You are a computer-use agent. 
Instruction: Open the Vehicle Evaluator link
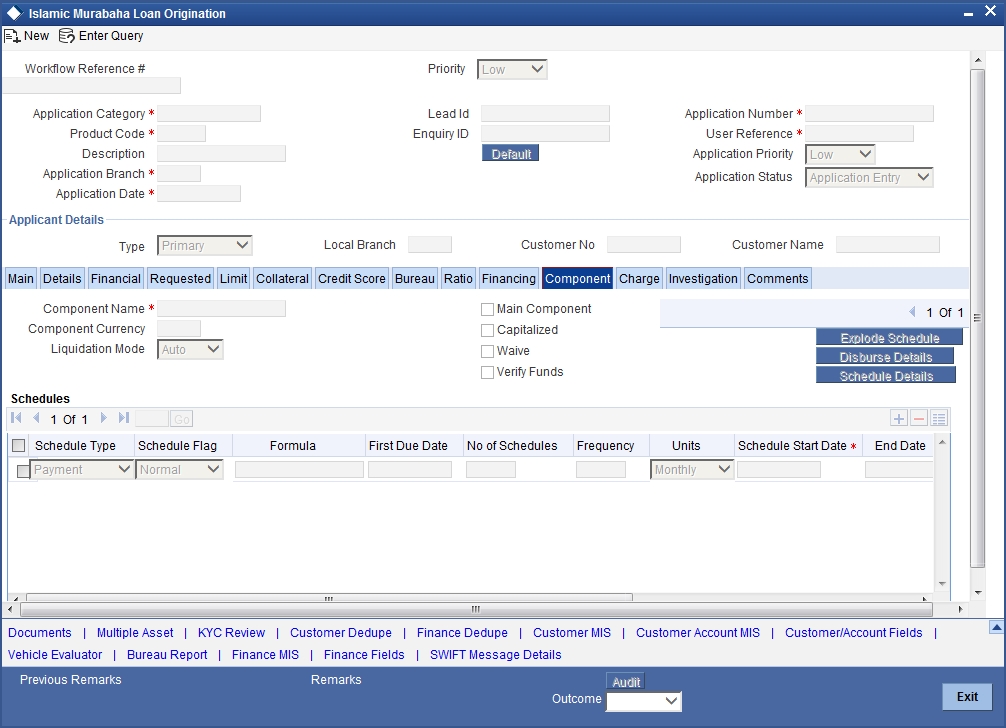pyautogui.click(x=55, y=654)
